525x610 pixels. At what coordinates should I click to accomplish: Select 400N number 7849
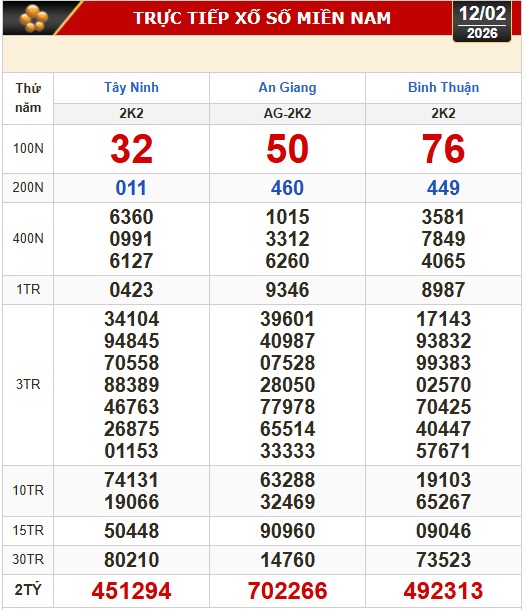(x=443, y=239)
